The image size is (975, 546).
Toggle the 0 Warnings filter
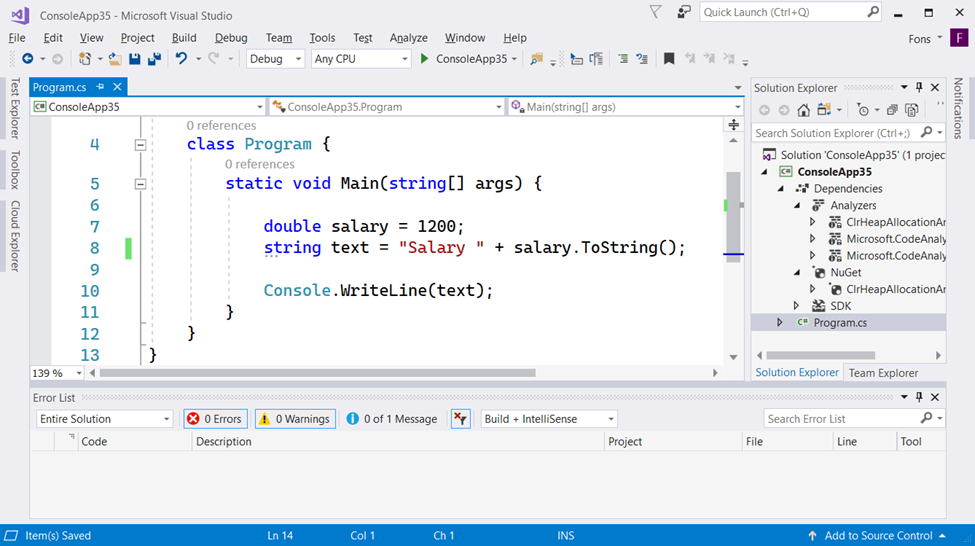(x=295, y=419)
